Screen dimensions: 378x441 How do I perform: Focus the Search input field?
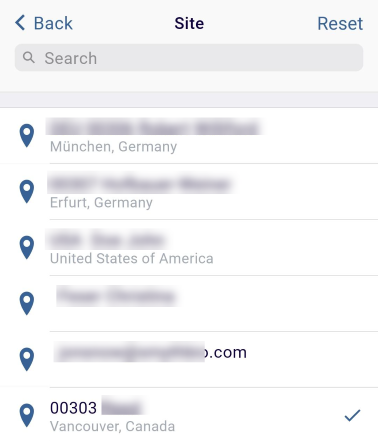coord(189,58)
